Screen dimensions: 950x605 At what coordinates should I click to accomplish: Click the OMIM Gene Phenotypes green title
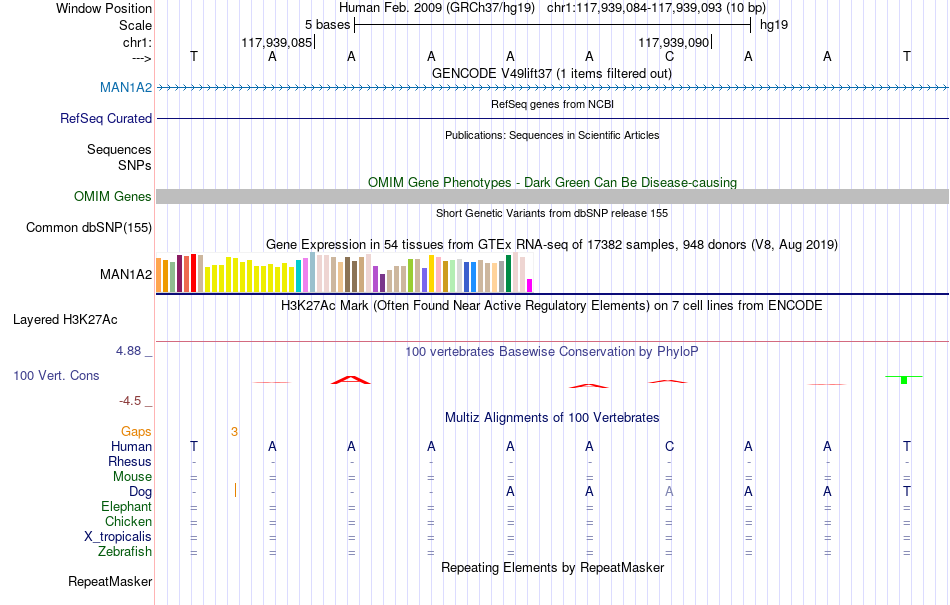click(x=553, y=182)
